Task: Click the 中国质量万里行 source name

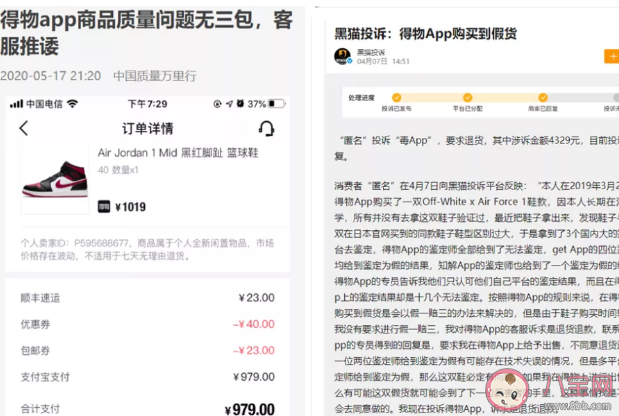Action: [x=155, y=76]
